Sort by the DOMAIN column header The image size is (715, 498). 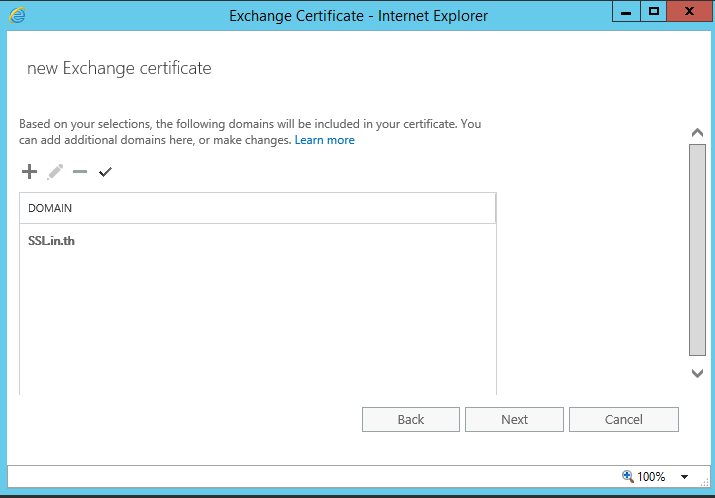[257, 208]
